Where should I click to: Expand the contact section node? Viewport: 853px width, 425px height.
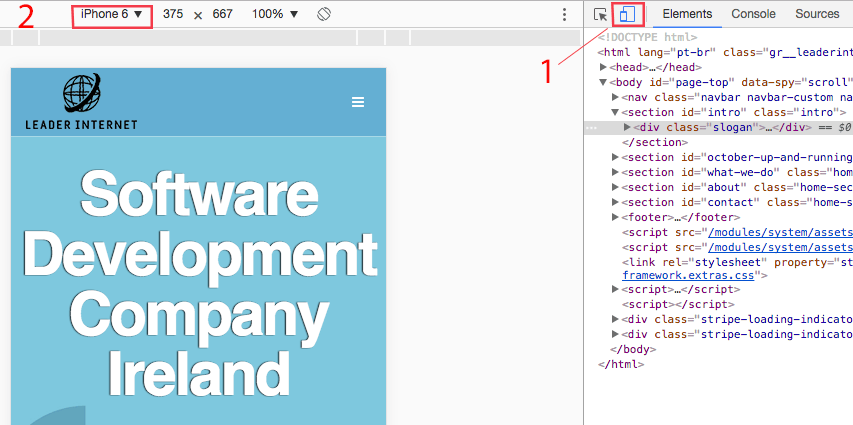(615, 202)
